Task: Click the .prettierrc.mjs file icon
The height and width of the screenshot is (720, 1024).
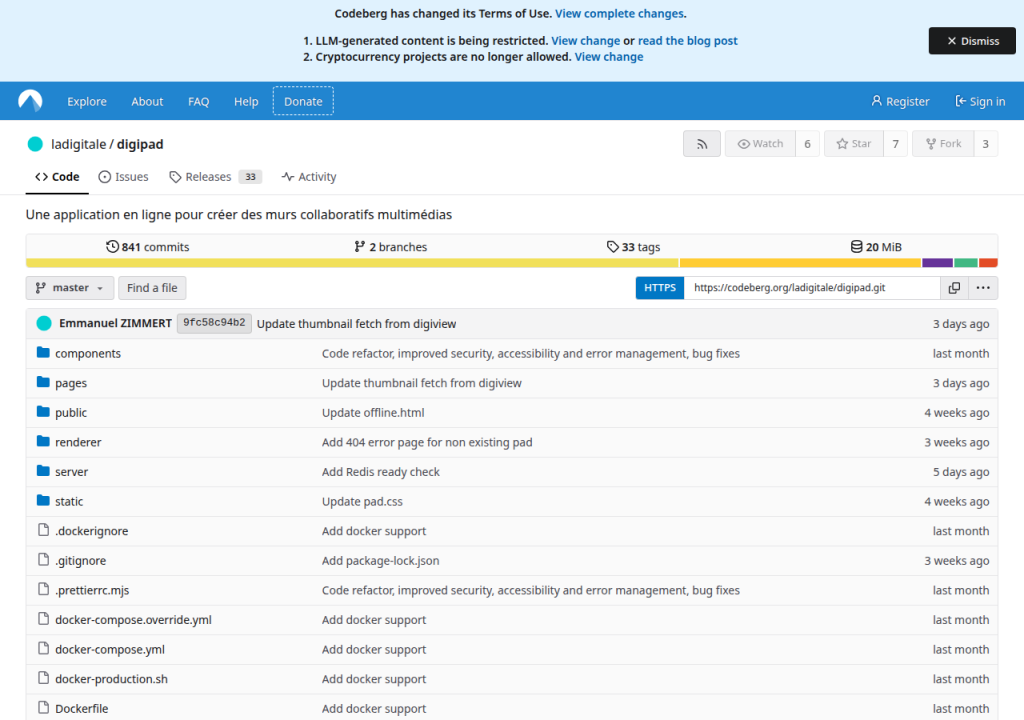Action: click(x=44, y=589)
